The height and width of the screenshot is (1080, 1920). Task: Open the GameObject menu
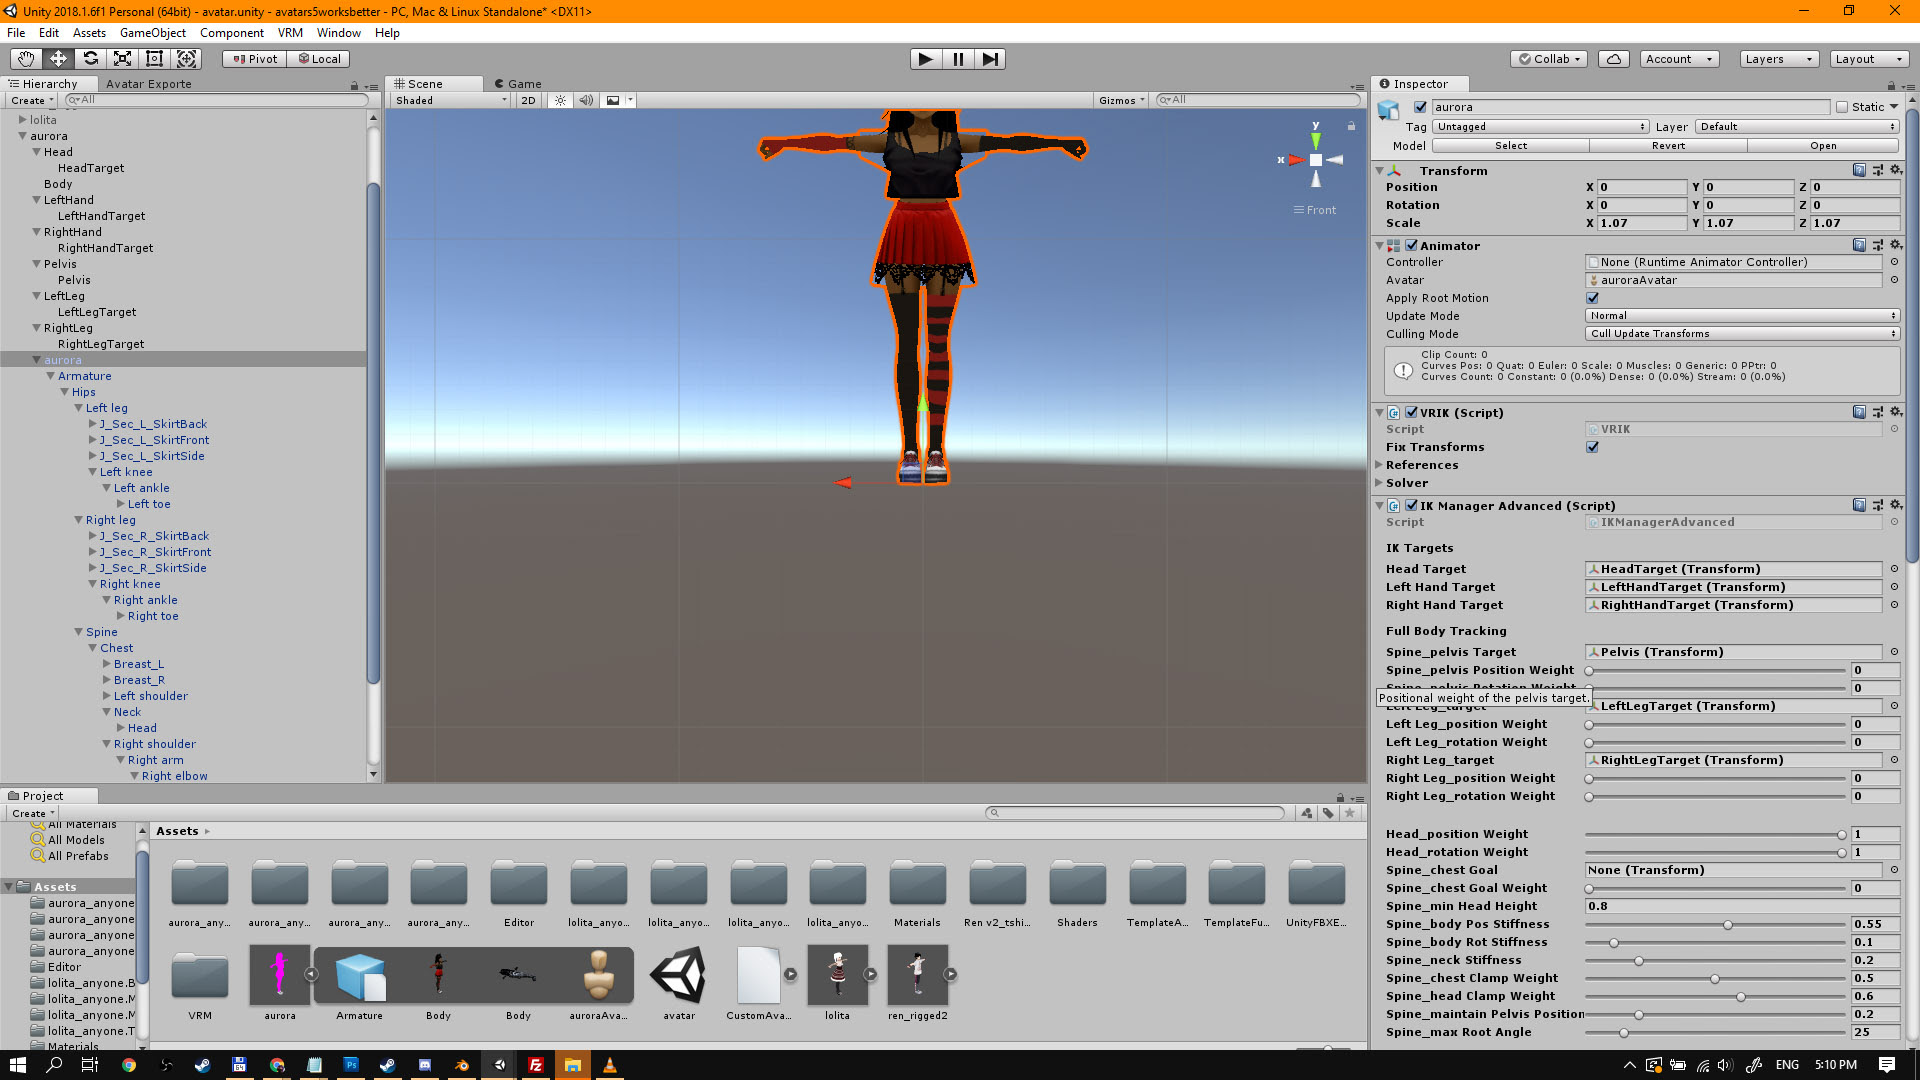(152, 33)
